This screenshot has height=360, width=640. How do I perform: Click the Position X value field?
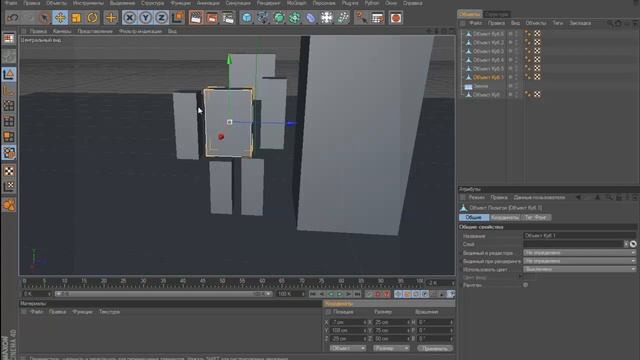(347, 322)
